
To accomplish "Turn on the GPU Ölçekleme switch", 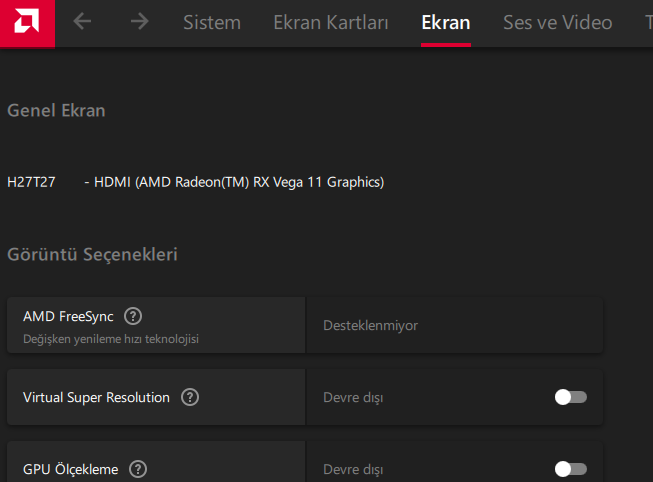I will [x=571, y=469].
